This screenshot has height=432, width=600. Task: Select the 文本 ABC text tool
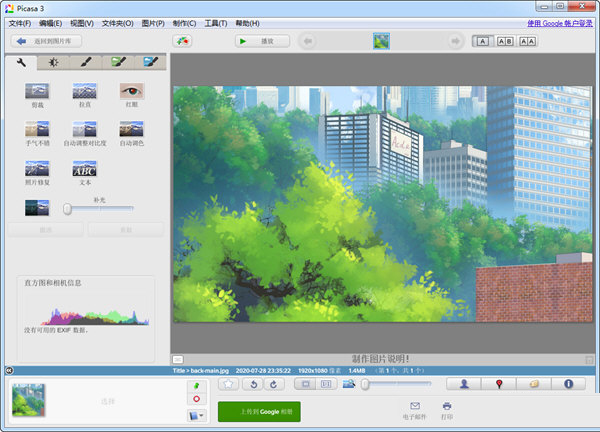(84, 169)
